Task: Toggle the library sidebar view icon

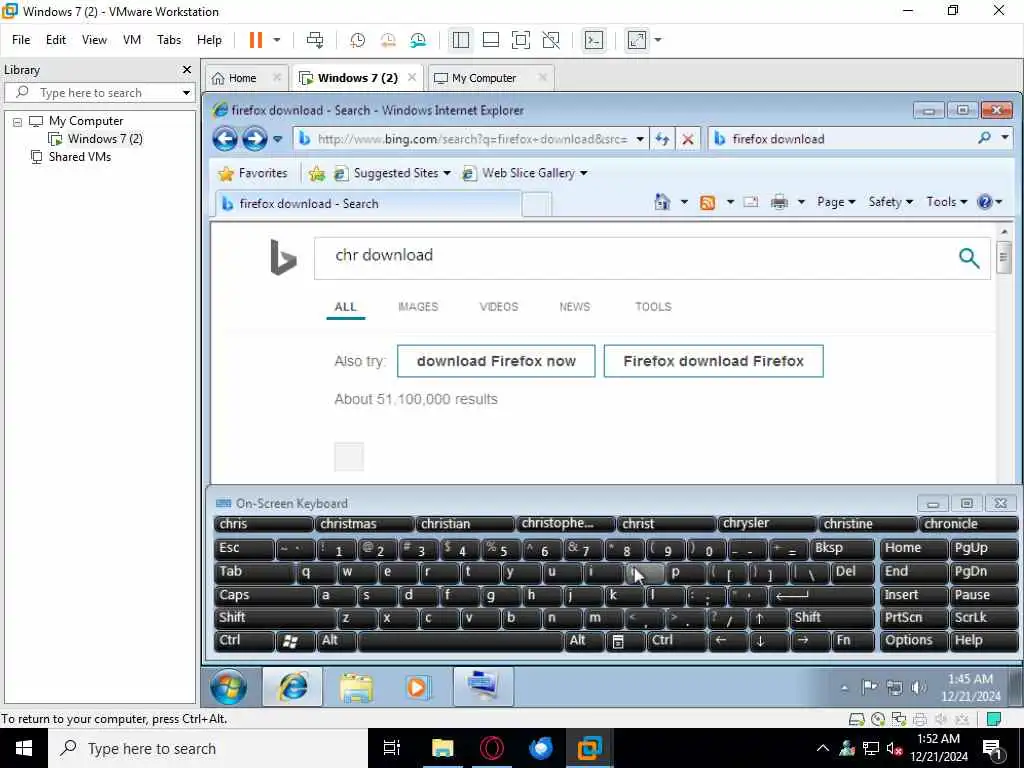Action: pyautogui.click(x=460, y=40)
